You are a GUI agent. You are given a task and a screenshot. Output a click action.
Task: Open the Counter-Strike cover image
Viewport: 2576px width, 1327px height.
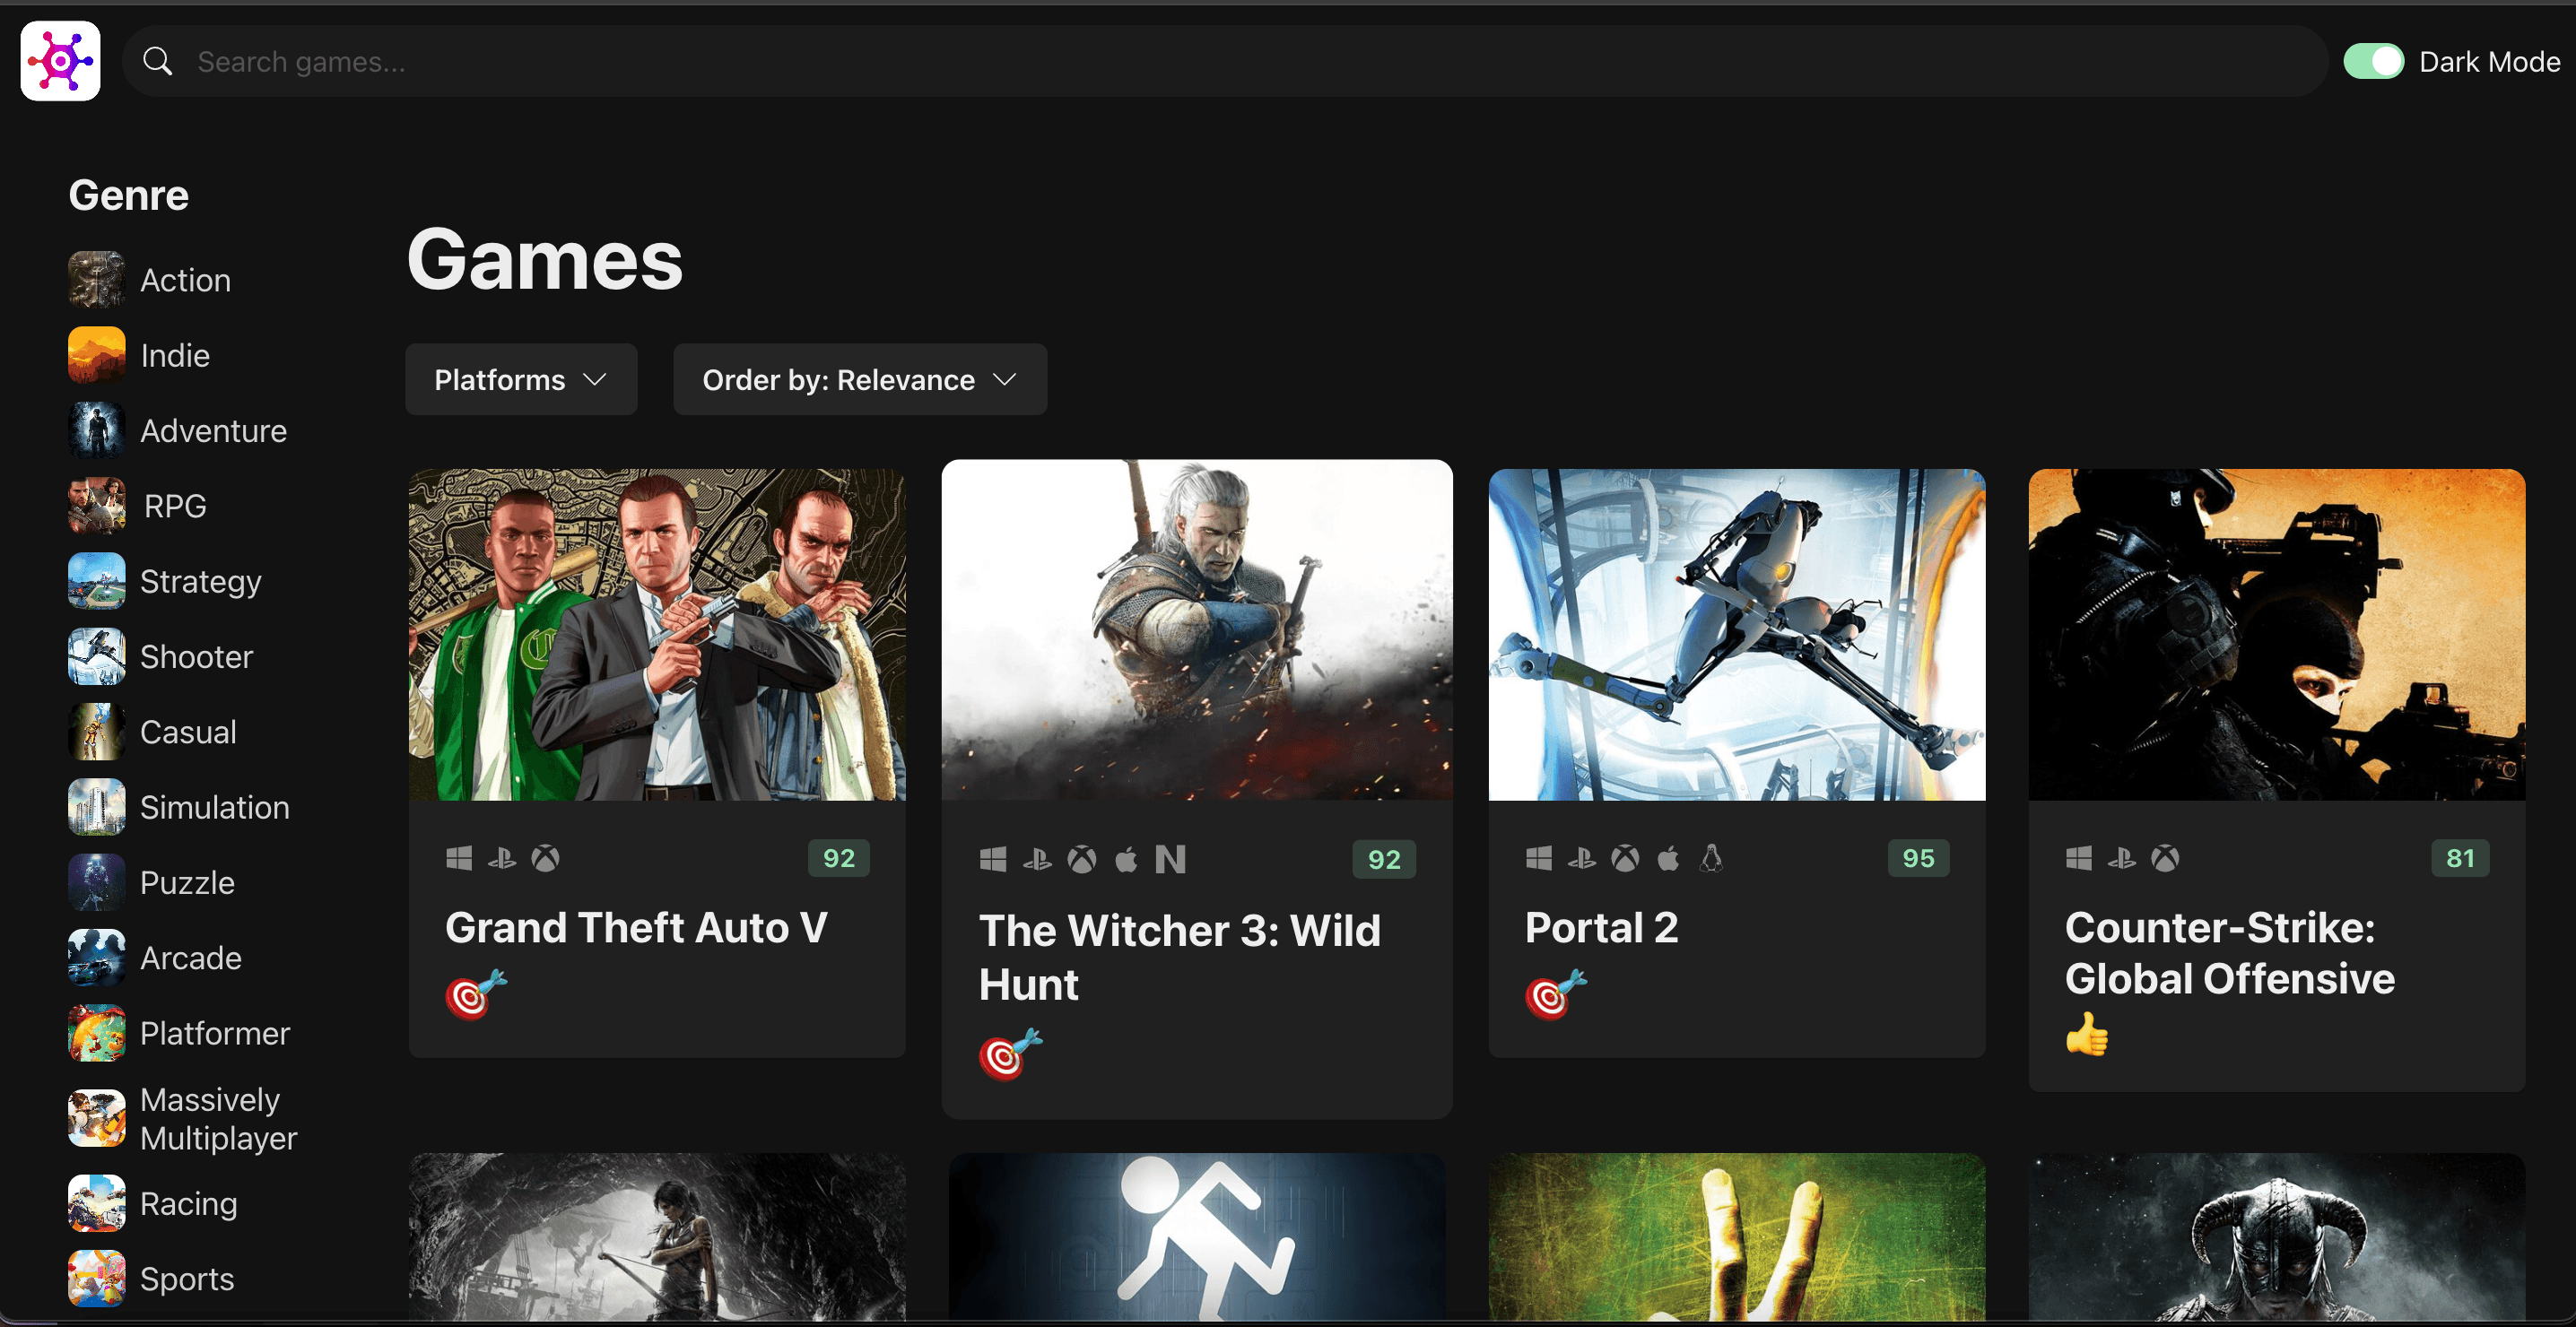[x=2277, y=634]
